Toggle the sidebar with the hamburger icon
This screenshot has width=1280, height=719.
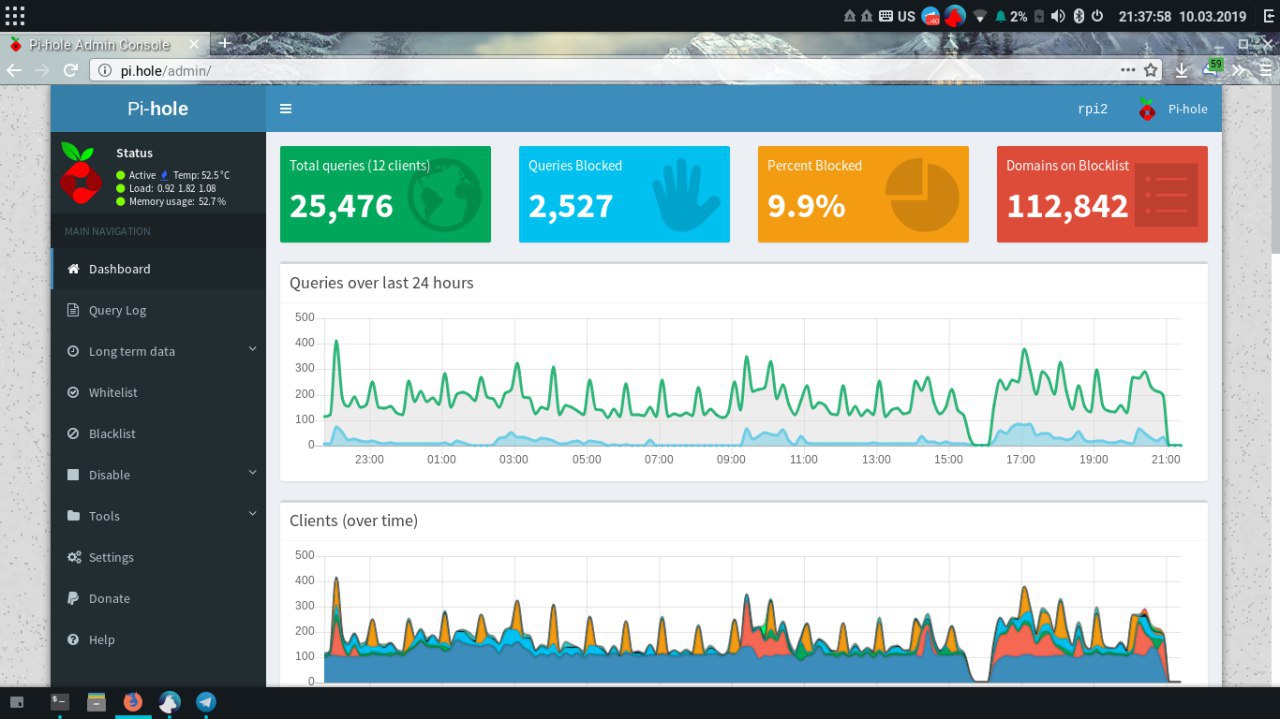tap(286, 109)
